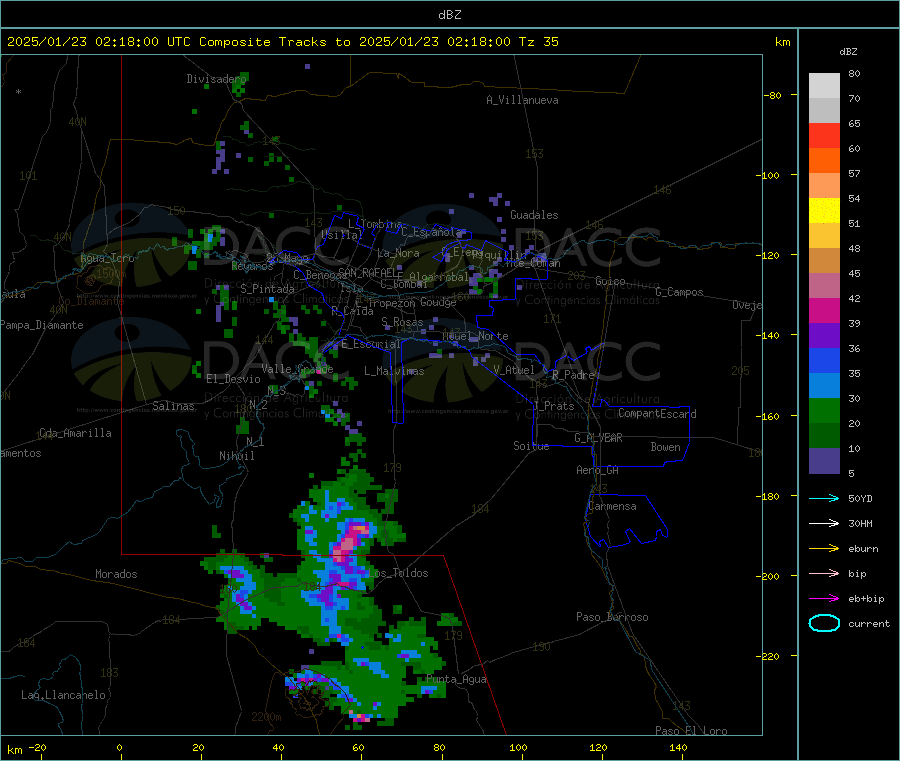The height and width of the screenshot is (761, 900).
Task: Click the yellow Composite Tracks timestamp header
Action: point(282,42)
